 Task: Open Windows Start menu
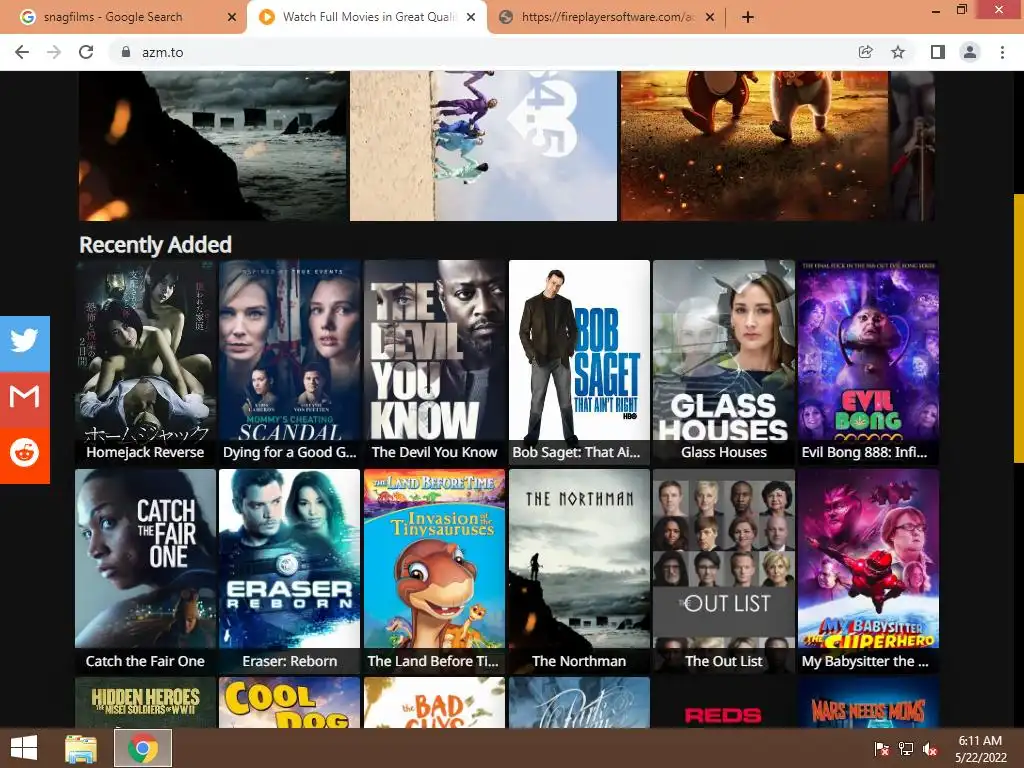[x=24, y=748]
